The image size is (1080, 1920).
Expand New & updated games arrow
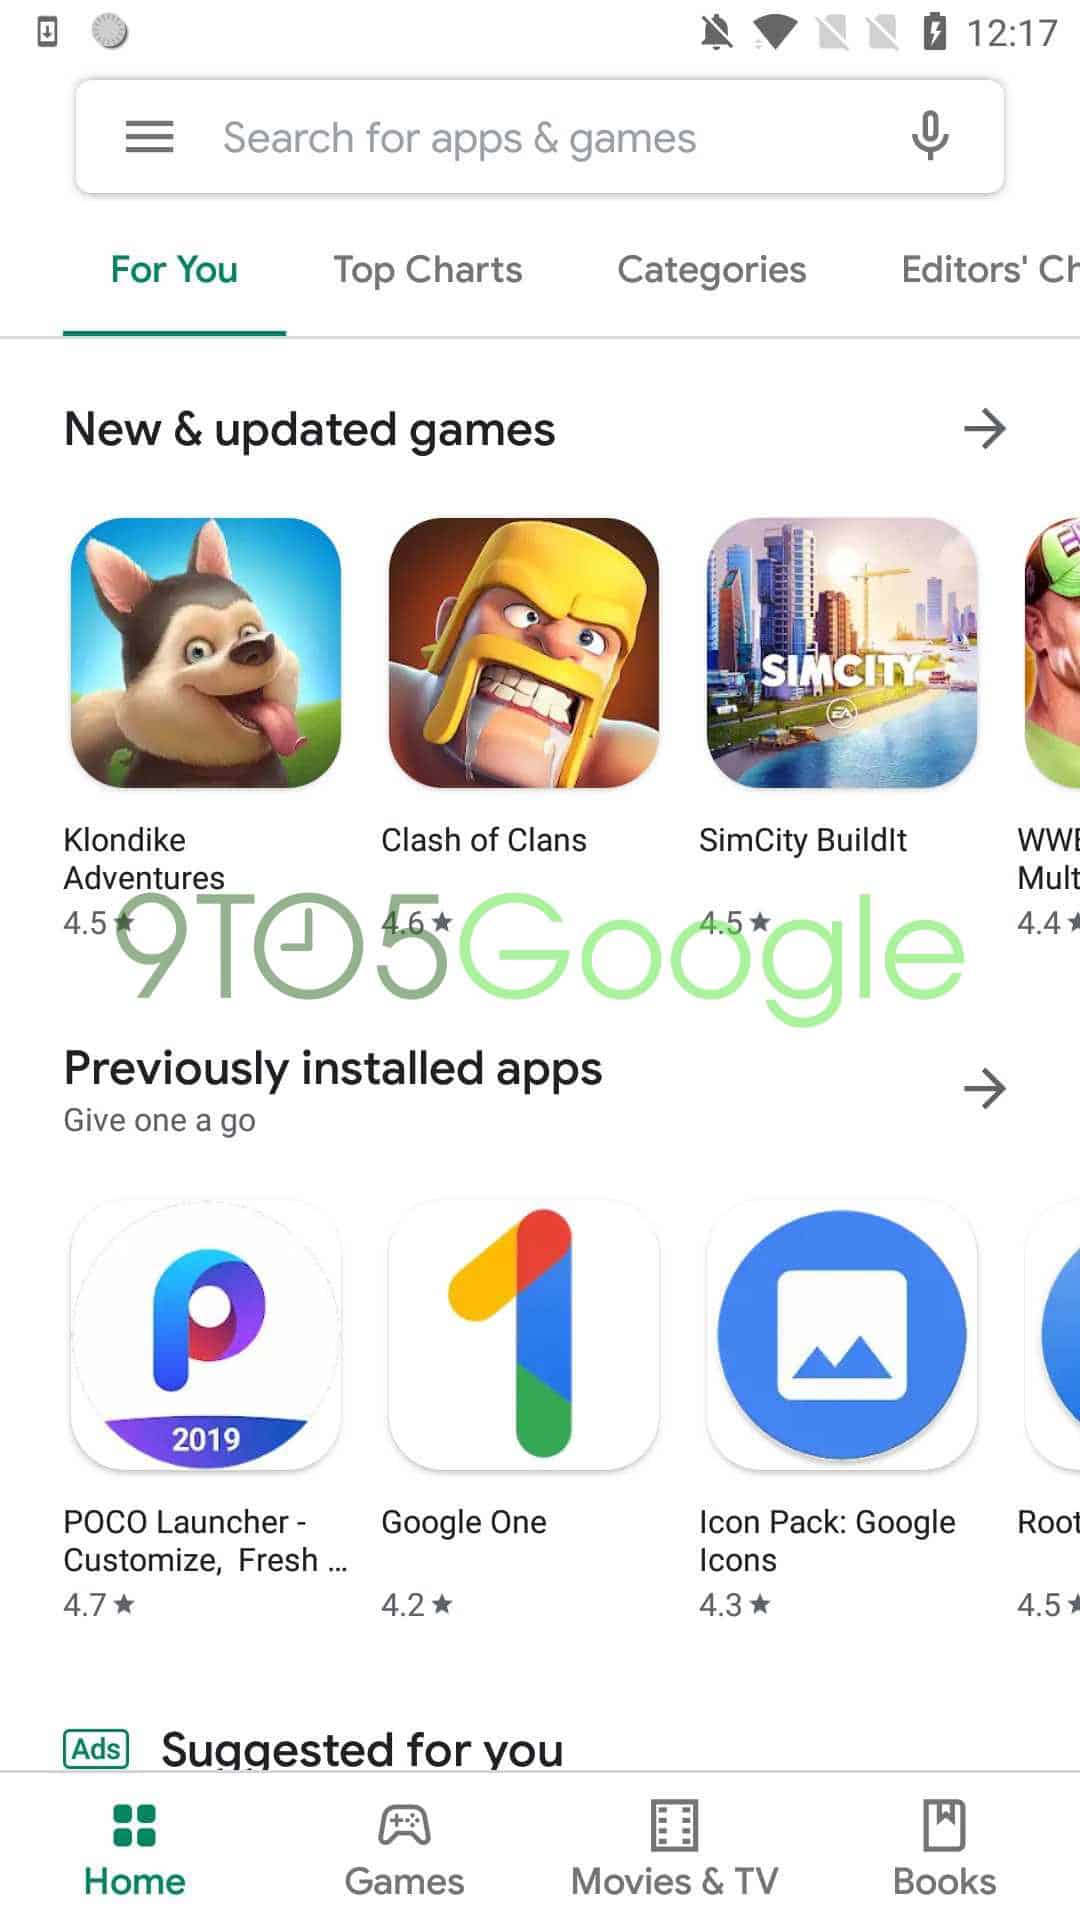(x=985, y=429)
